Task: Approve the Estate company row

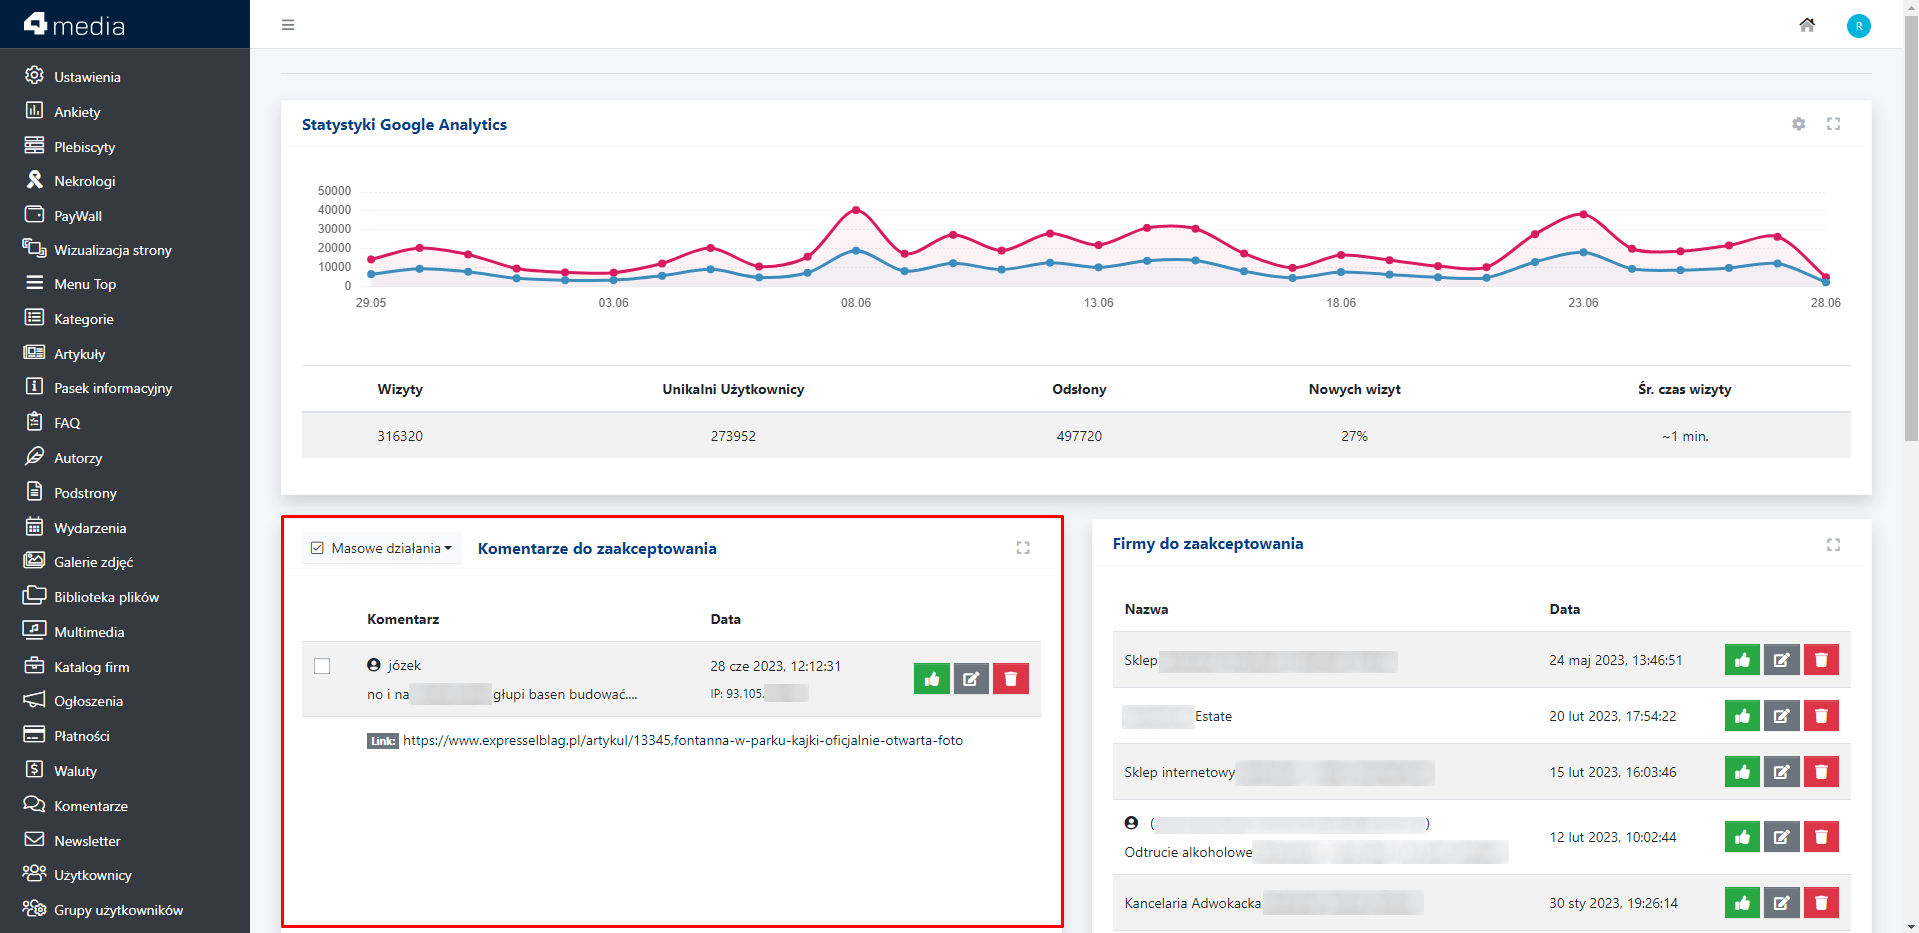Action: (1742, 716)
